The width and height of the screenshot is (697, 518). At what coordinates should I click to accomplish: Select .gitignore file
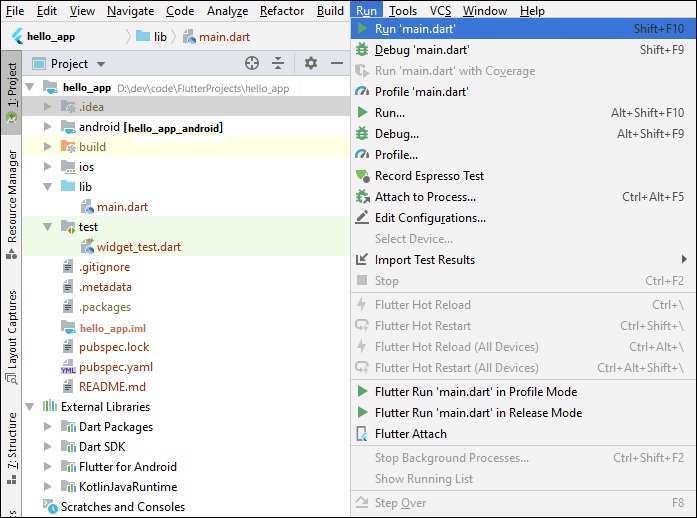pos(104,267)
